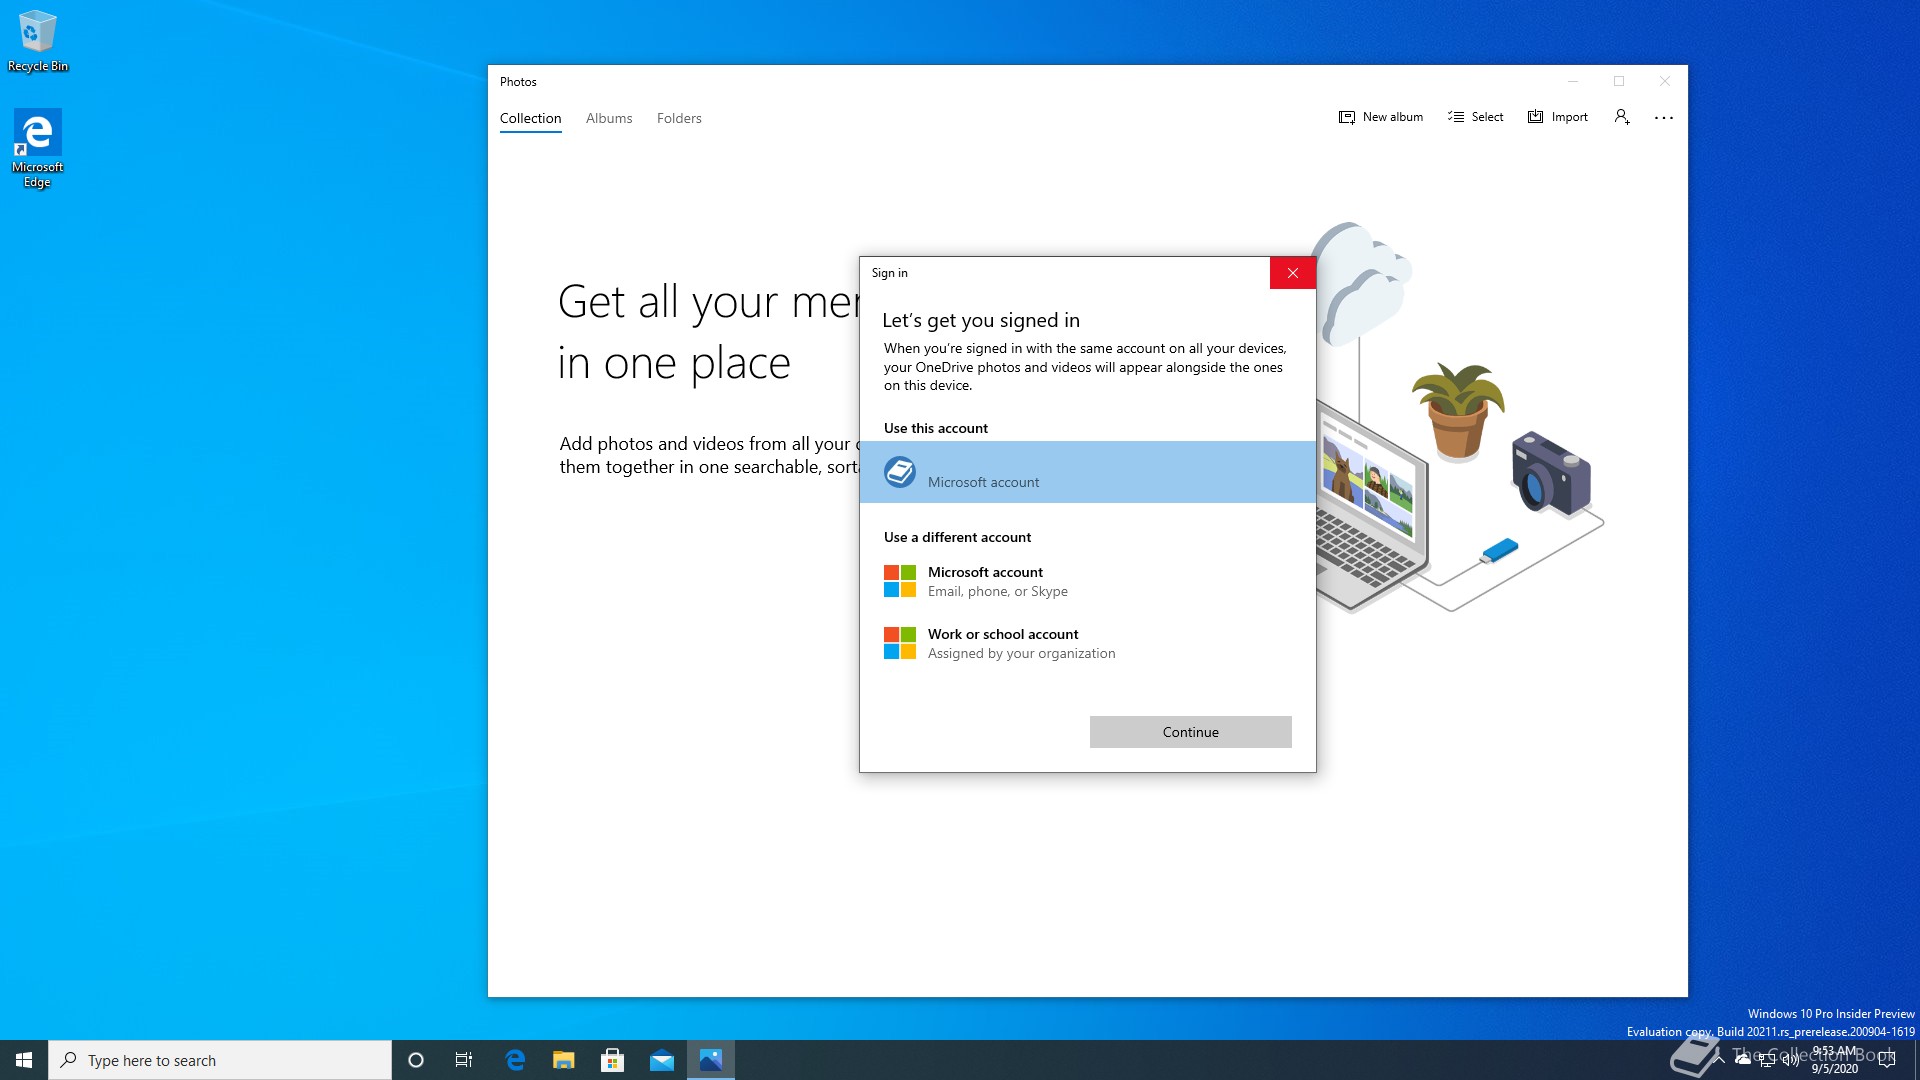The image size is (1920, 1080).
Task: Close the Photos window
Action: click(x=1665, y=81)
